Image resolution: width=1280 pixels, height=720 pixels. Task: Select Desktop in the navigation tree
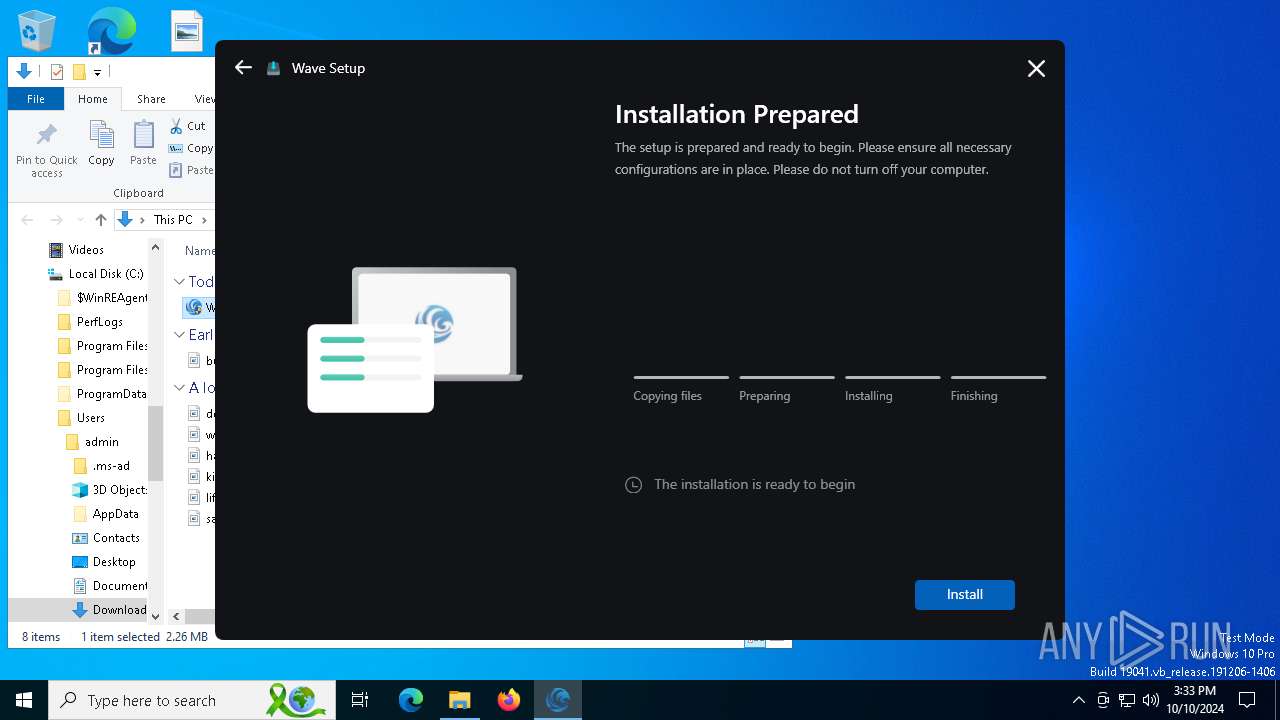(104, 561)
